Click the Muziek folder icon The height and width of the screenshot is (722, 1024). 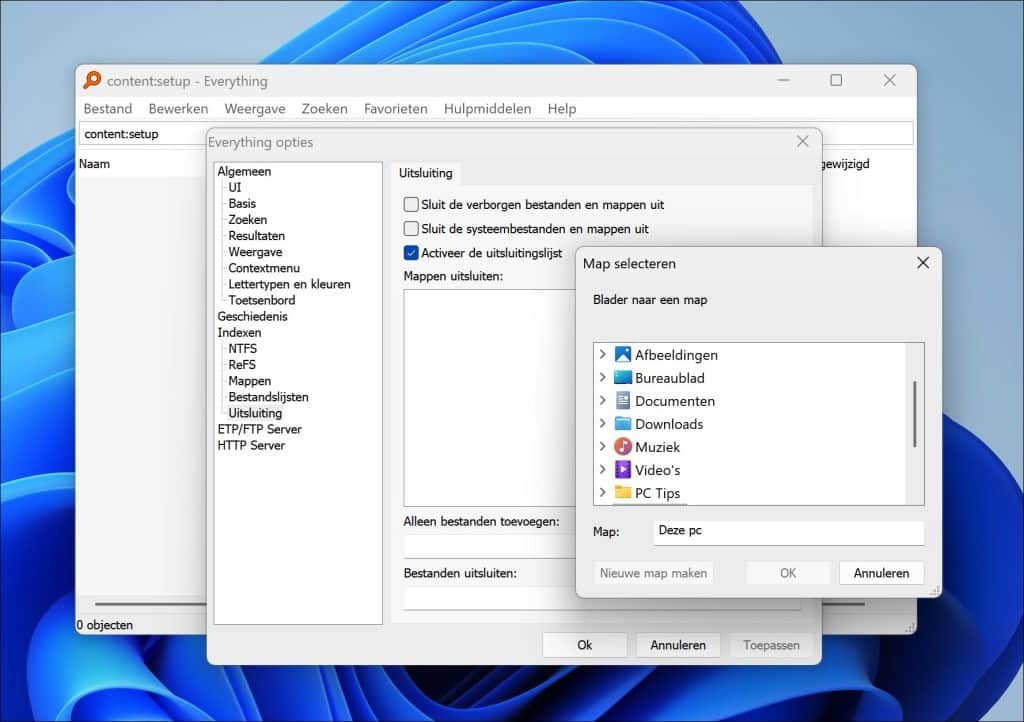pyautogui.click(x=623, y=447)
